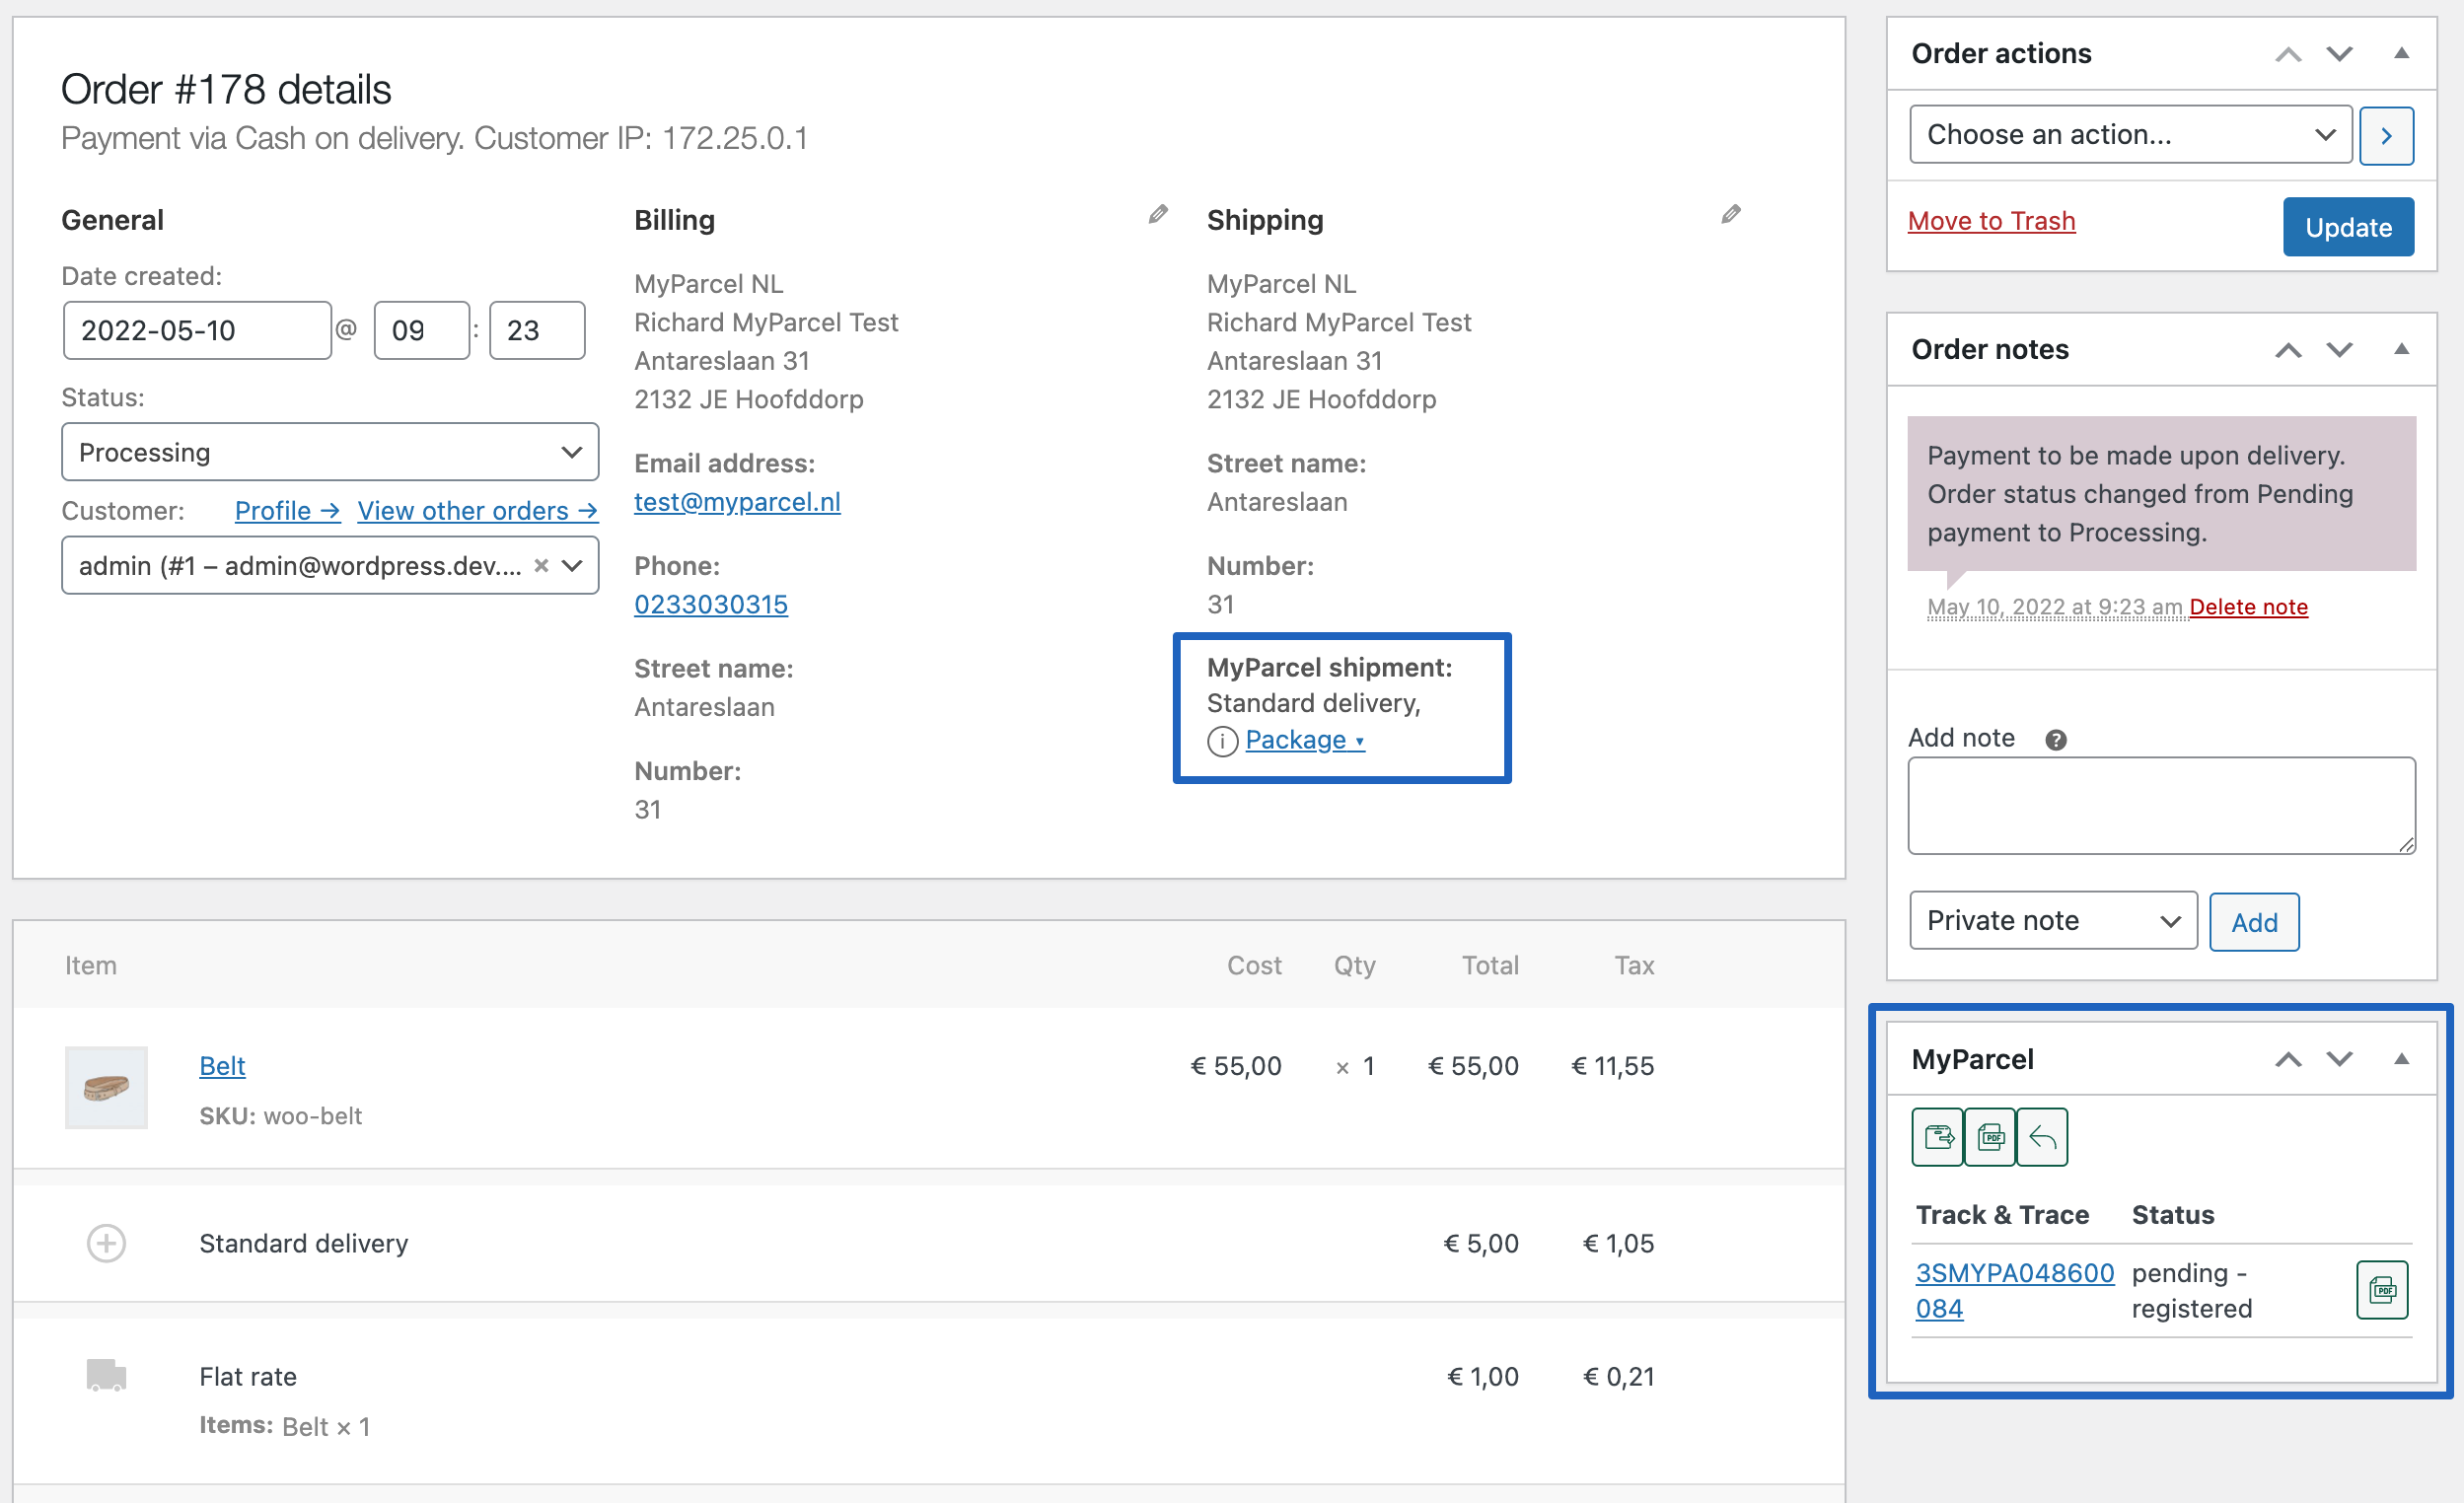Click the Add note button
This screenshot has height=1503, width=2464.
(2253, 922)
